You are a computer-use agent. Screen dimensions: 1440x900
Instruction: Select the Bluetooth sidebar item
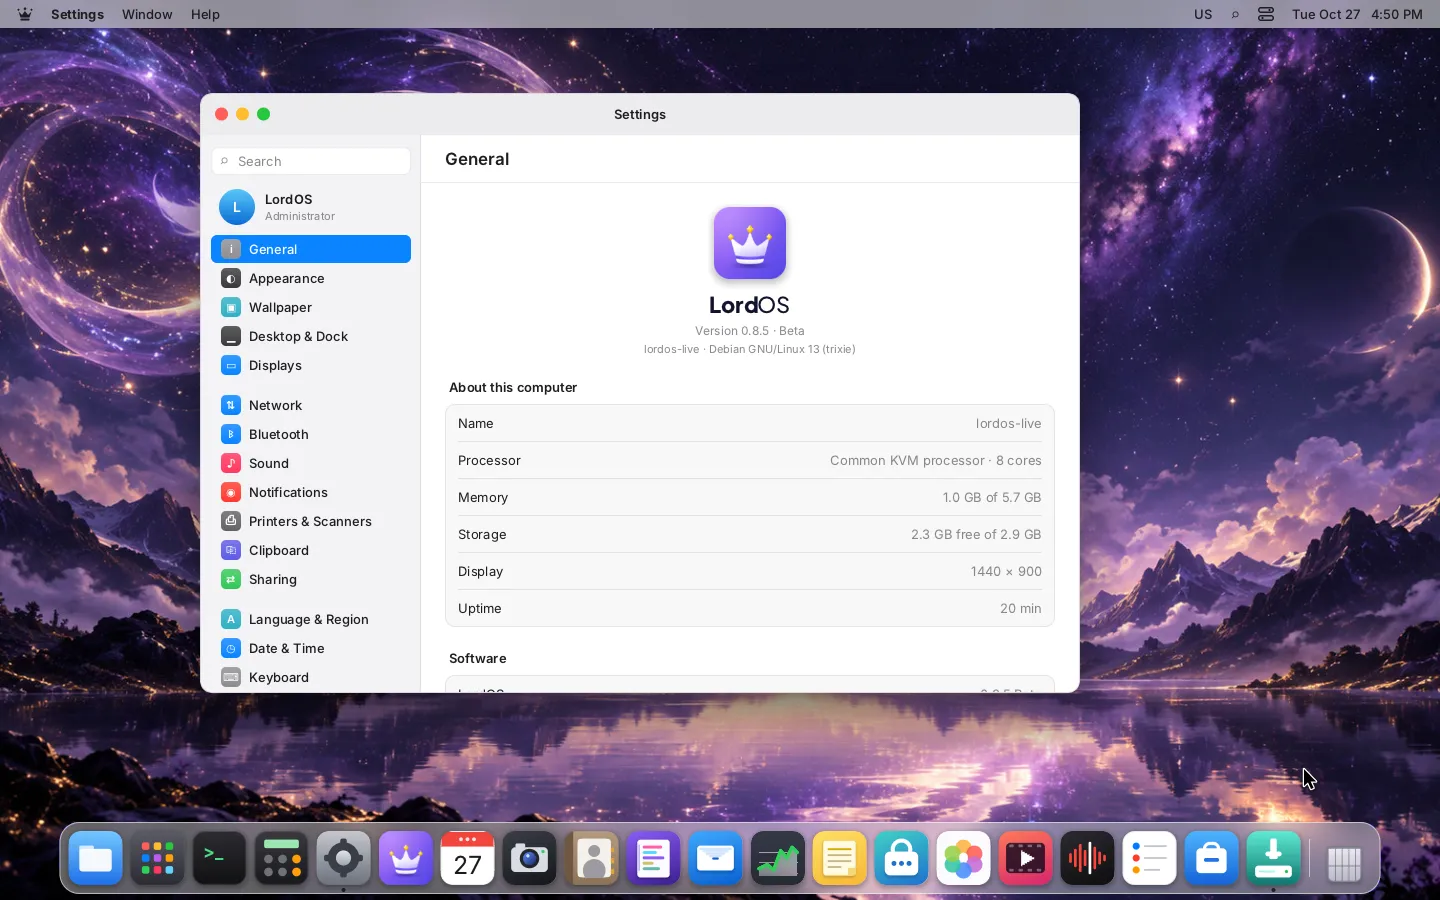(311, 434)
